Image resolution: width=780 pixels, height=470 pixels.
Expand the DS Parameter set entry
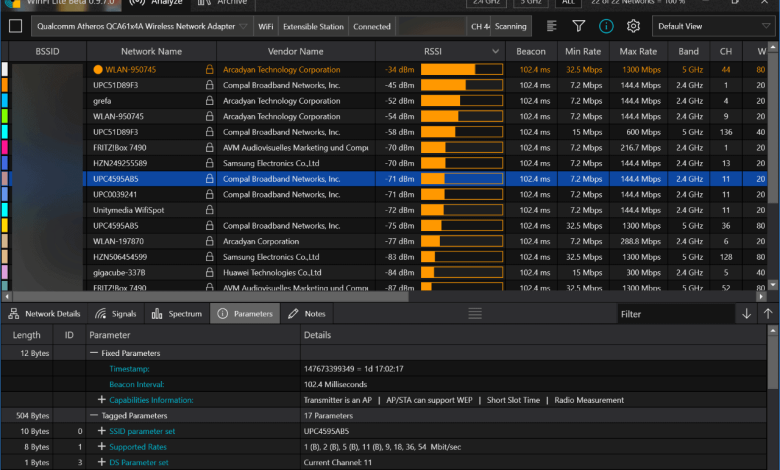click(x=101, y=462)
